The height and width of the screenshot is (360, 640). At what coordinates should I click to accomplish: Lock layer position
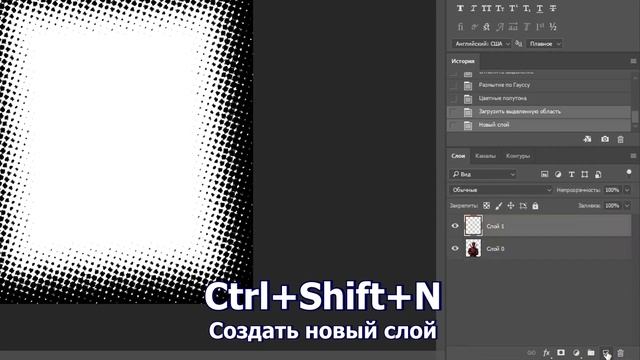click(x=511, y=206)
